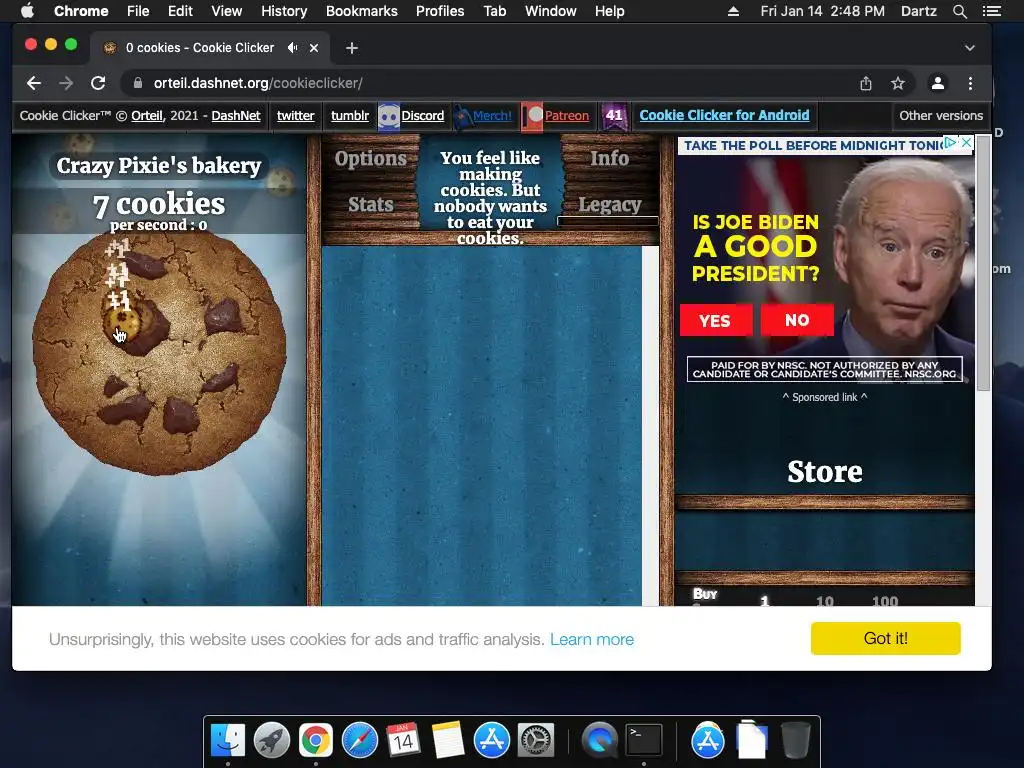Open the Apple menu
The image size is (1024, 768).
(x=27, y=11)
